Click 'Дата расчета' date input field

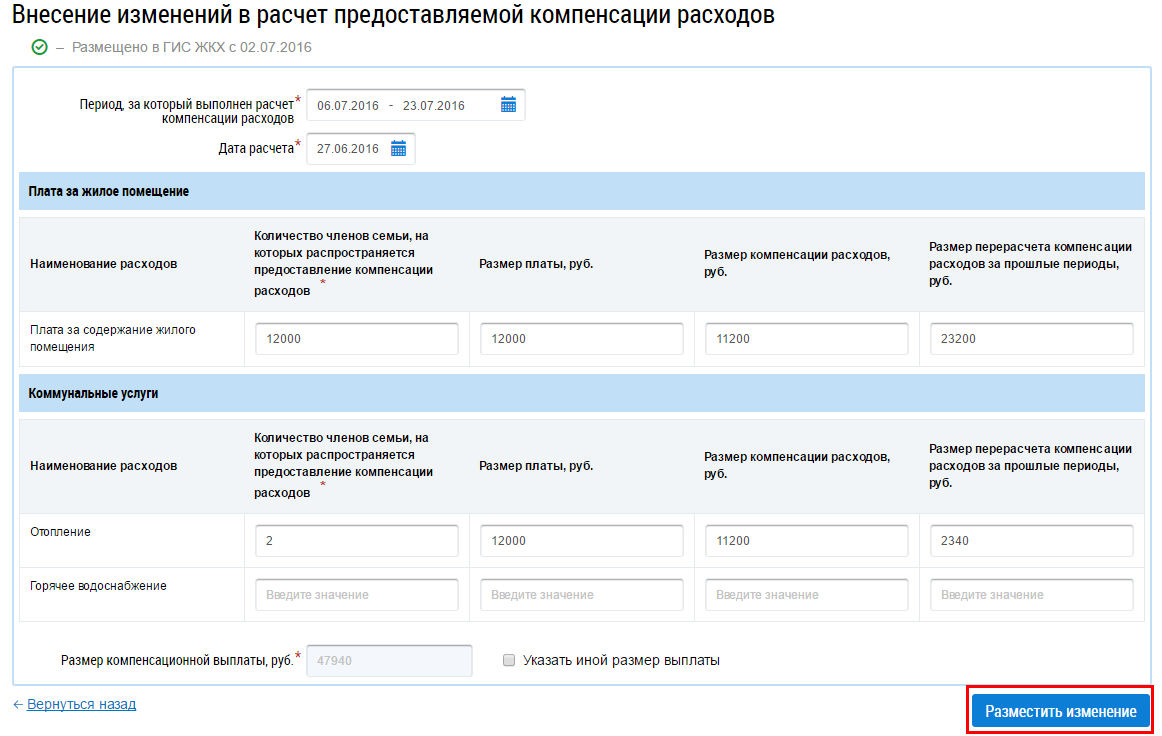[x=347, y=149]
